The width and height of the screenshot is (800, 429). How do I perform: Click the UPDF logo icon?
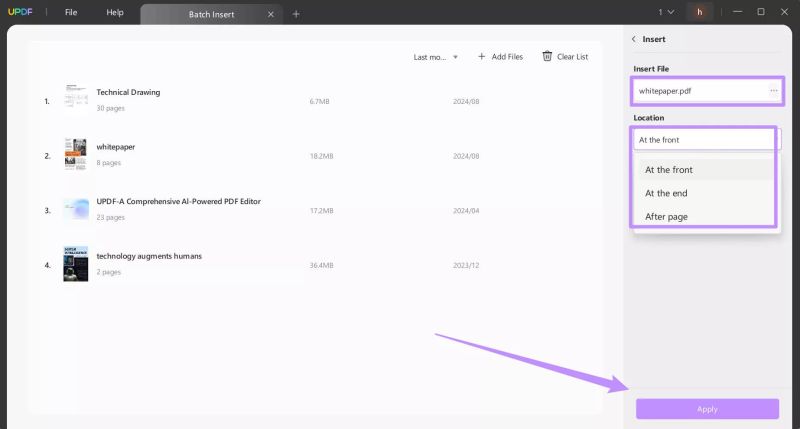point(20,12)
